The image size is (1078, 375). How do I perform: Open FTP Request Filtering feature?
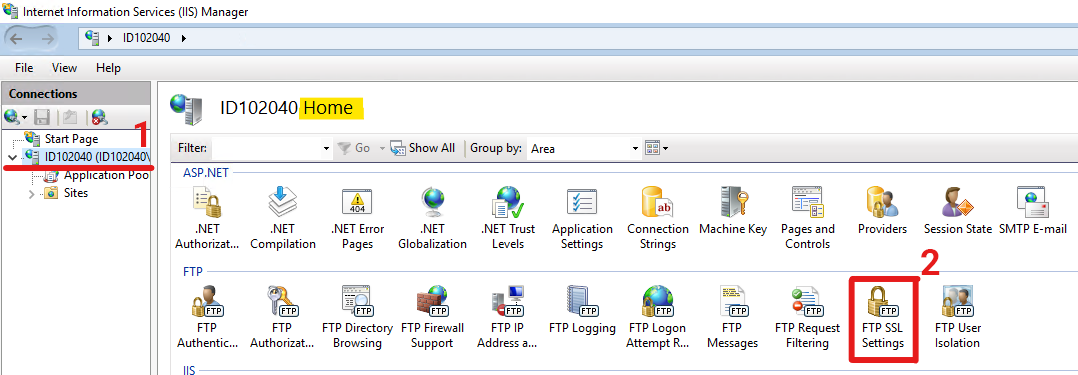point(808,317)
